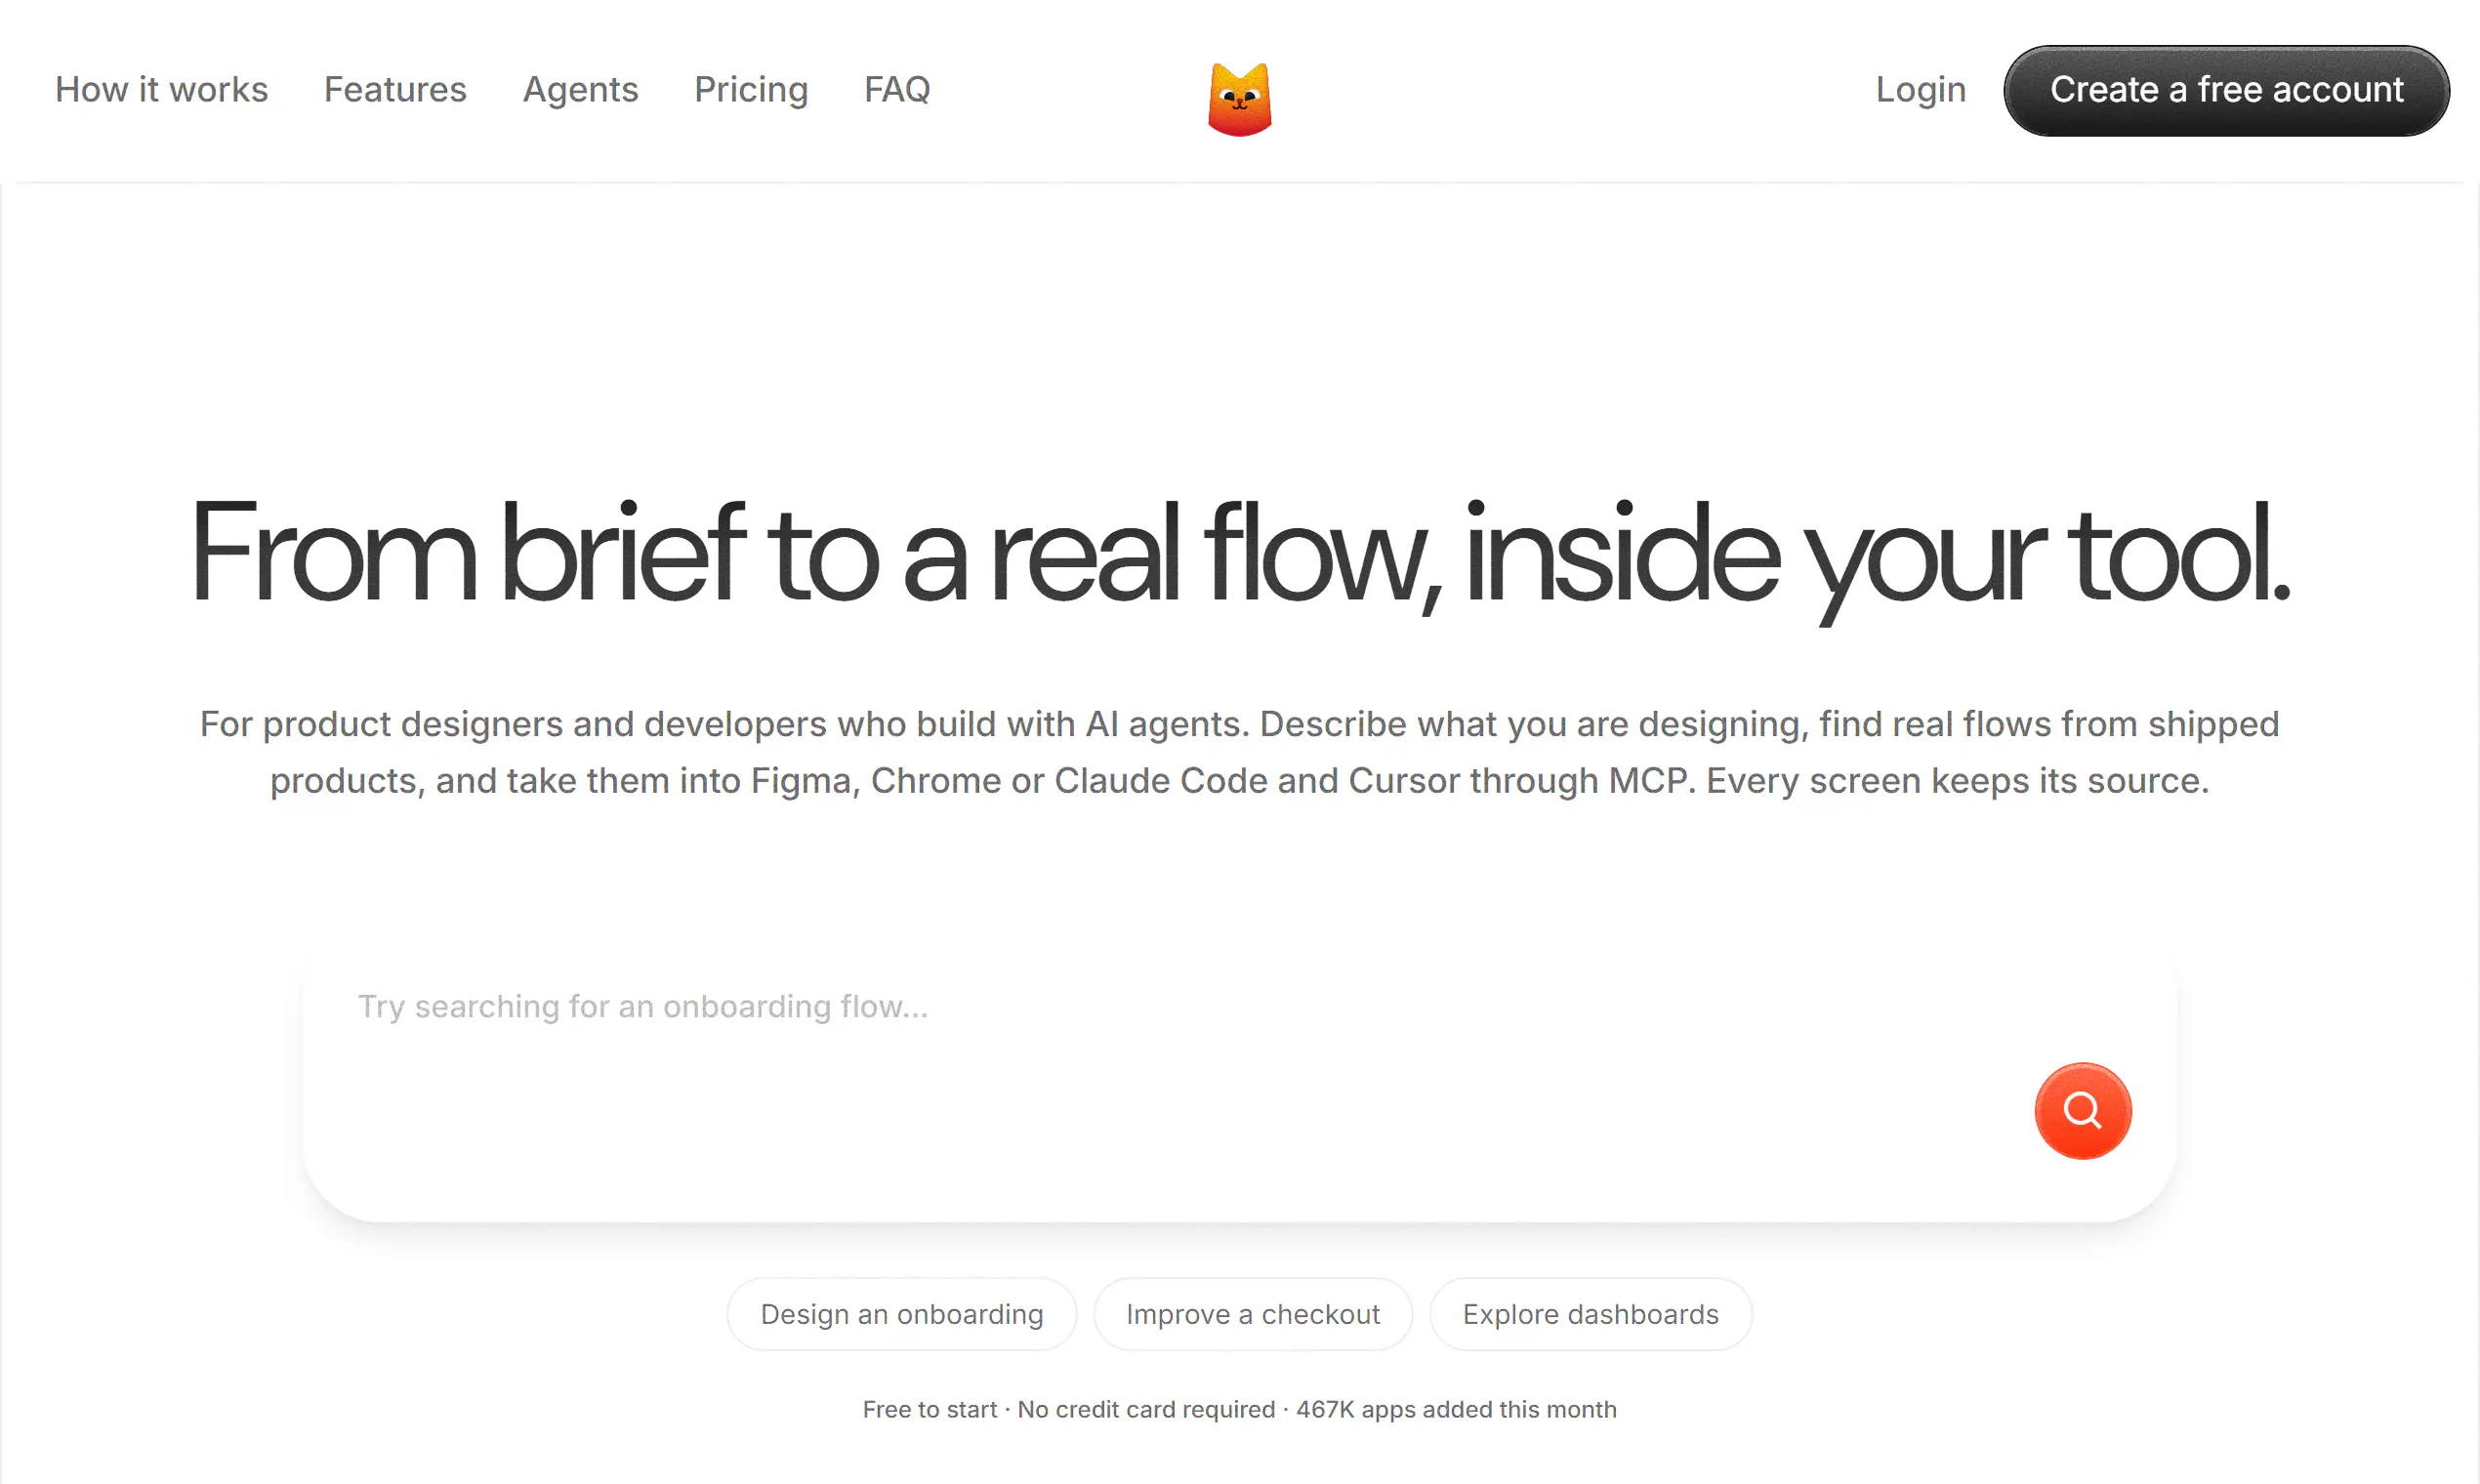The image size is (2480, 1484).
Task: Click the Login link
Action: point(1921,90)
